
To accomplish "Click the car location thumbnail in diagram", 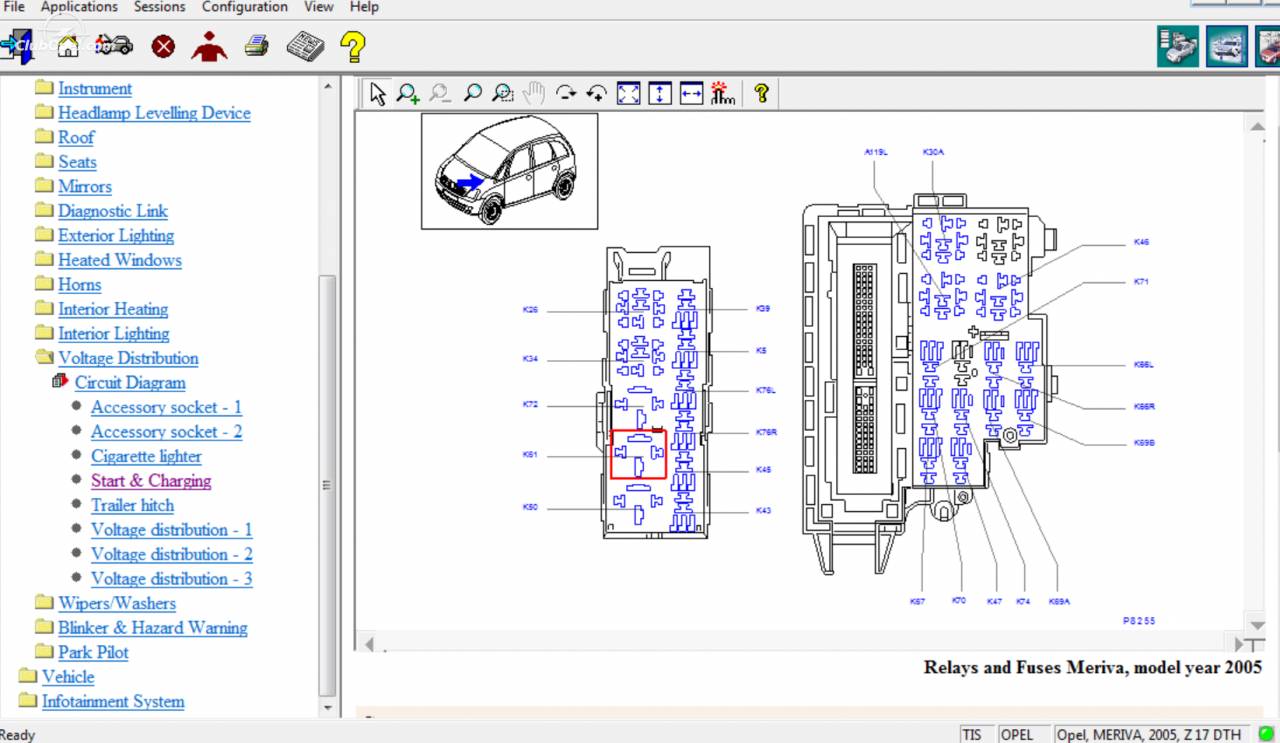I will click(x=509, y=171).
